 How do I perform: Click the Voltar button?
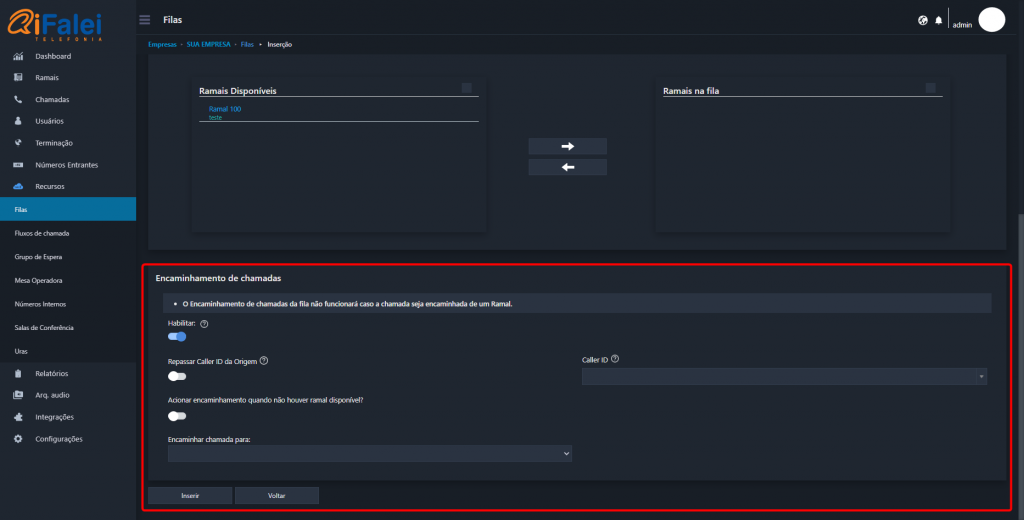coord(276,495)
